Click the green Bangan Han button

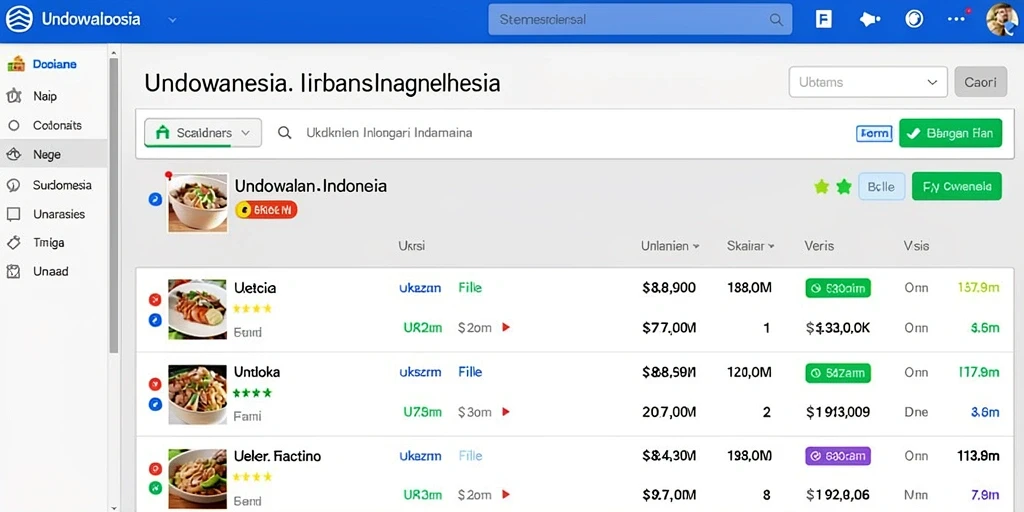point(950,133)
